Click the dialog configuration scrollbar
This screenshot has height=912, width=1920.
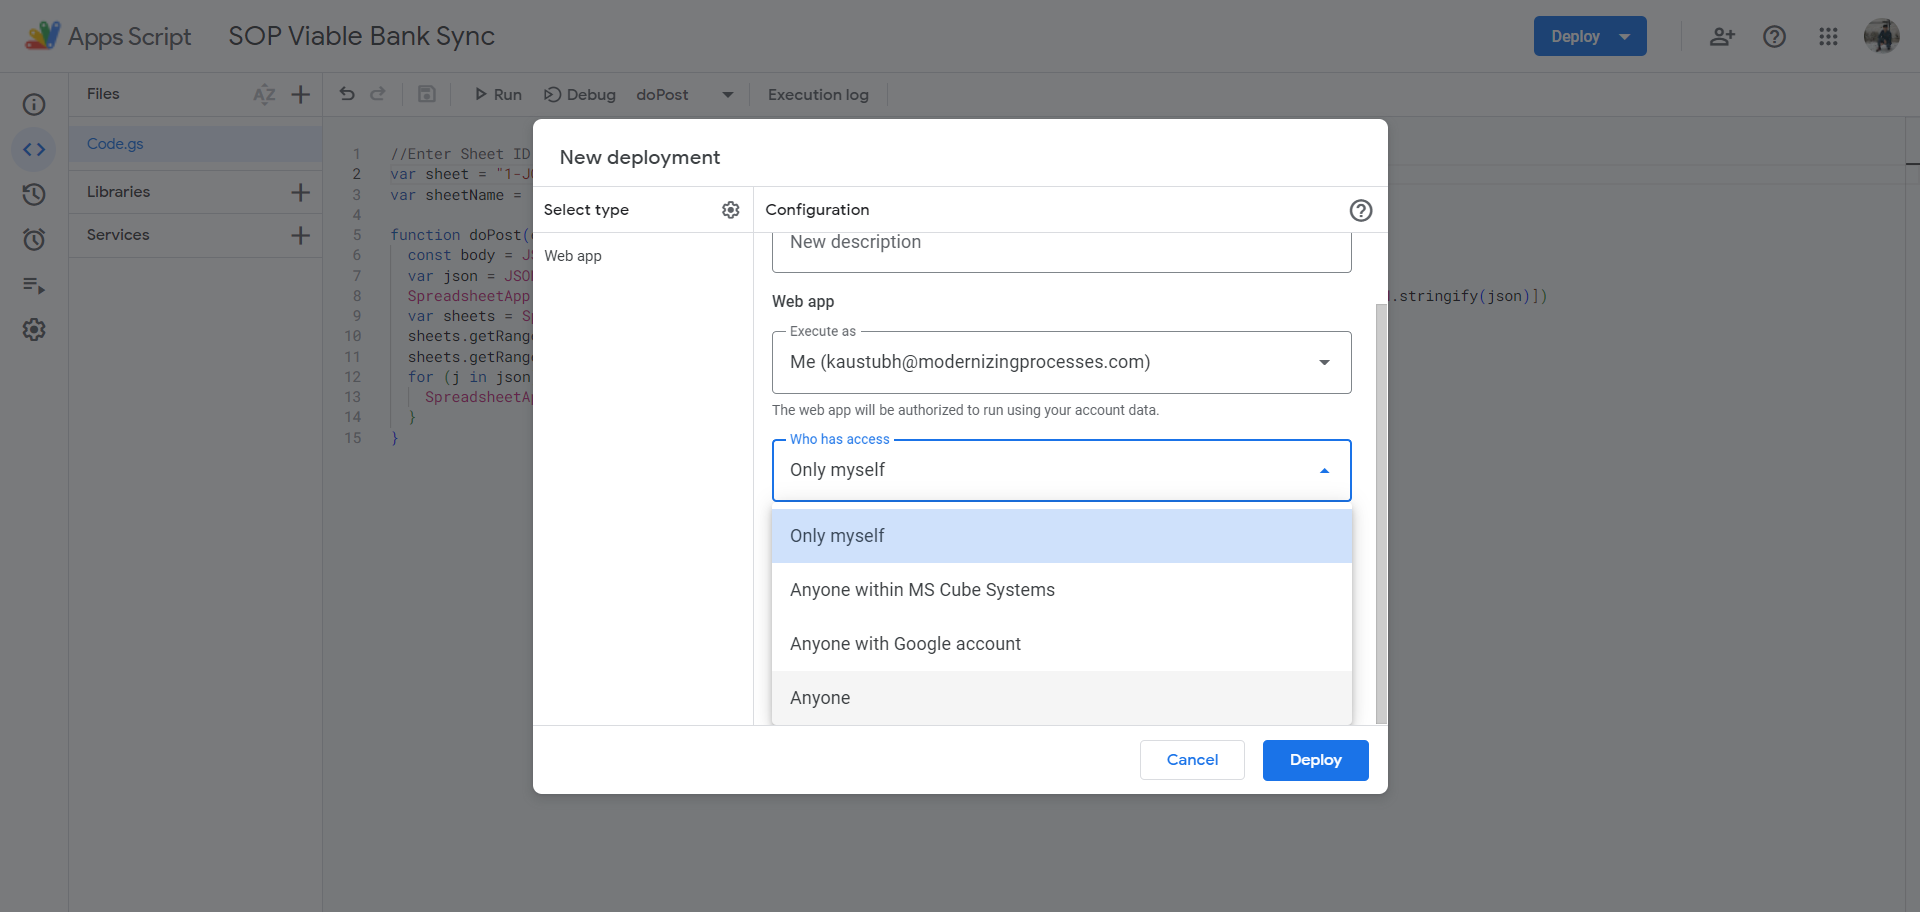[1381, 512]
